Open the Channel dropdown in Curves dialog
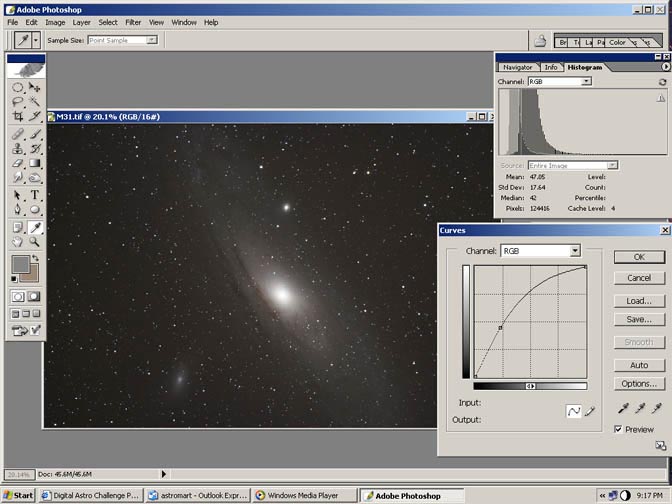 [575, 251]
